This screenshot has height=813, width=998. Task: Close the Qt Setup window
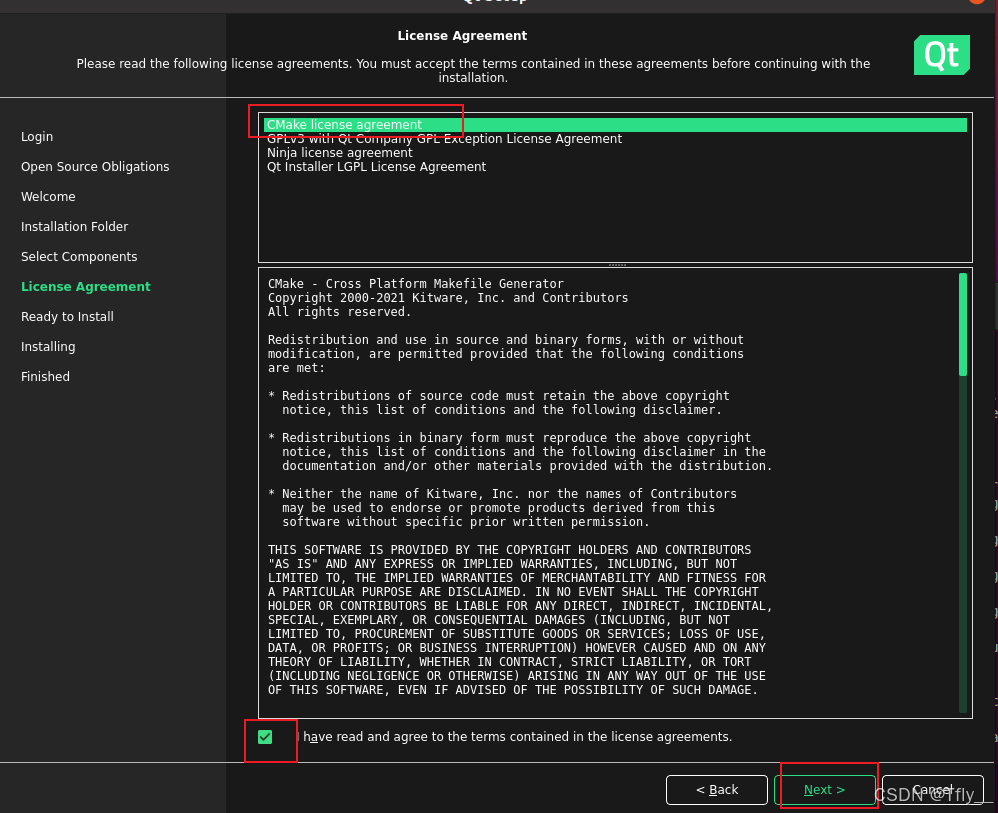977,2
